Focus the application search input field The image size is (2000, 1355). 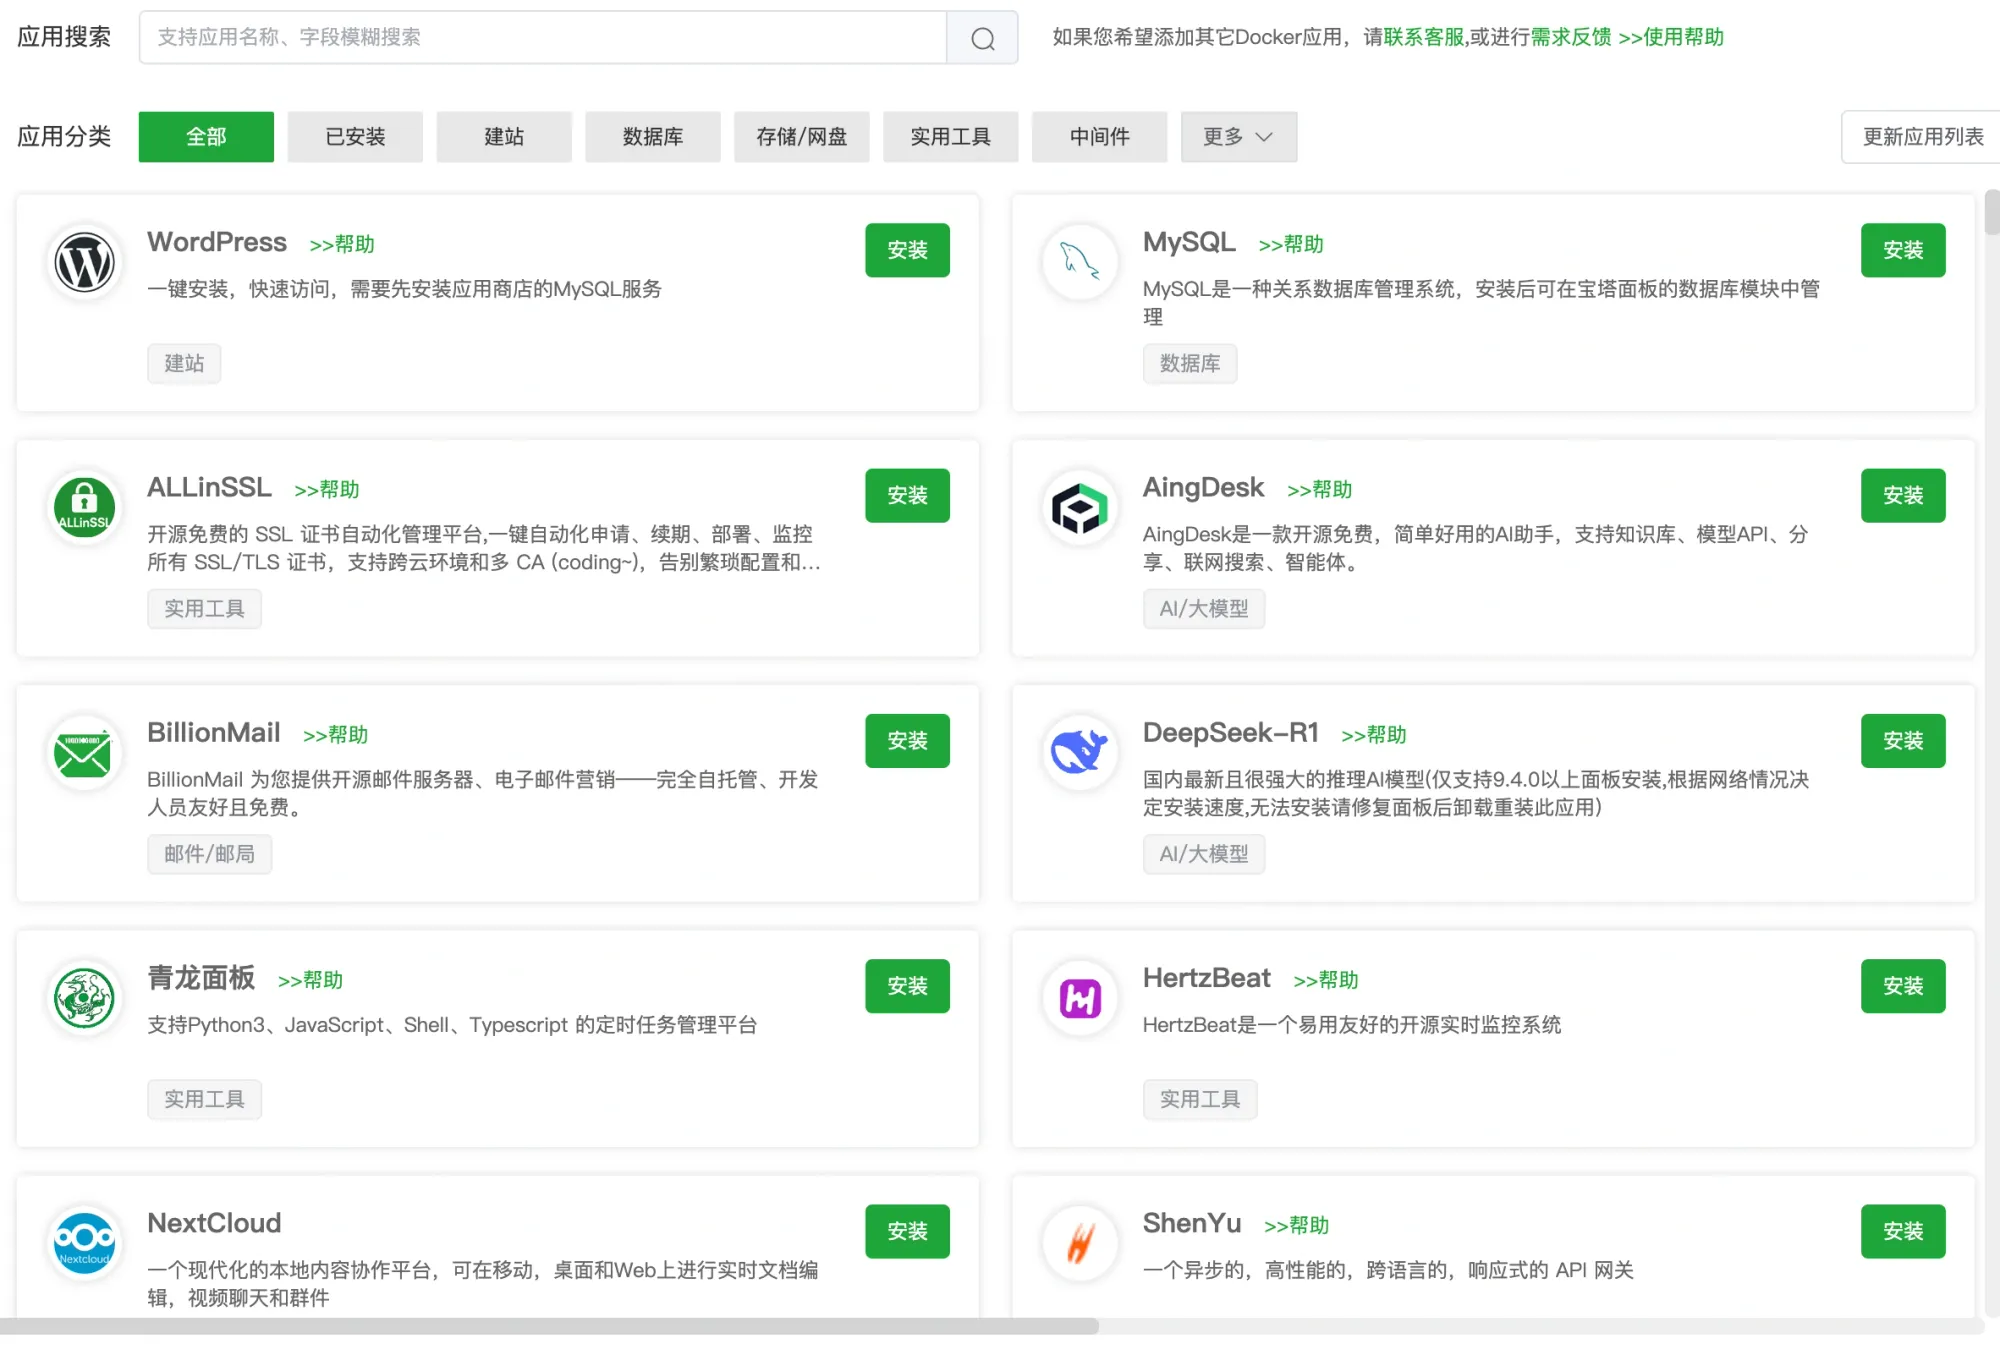543,38
